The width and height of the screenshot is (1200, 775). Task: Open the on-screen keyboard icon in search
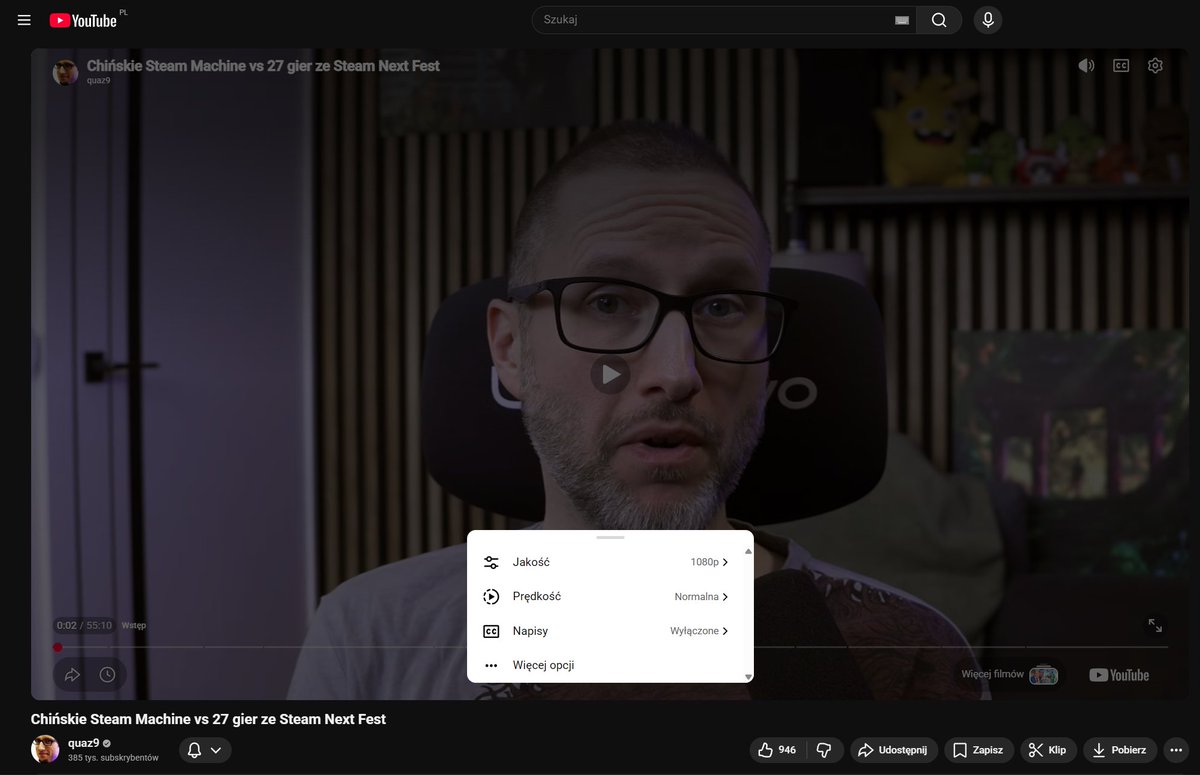coord(902,20)
